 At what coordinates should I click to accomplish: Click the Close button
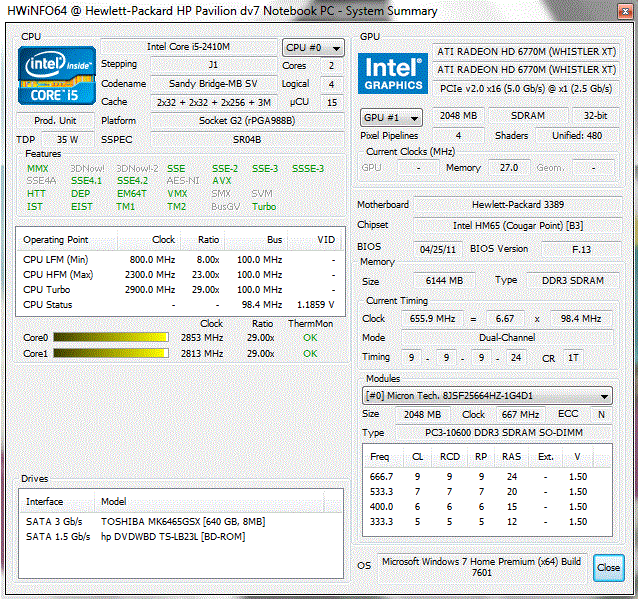[x=608, y=568]
